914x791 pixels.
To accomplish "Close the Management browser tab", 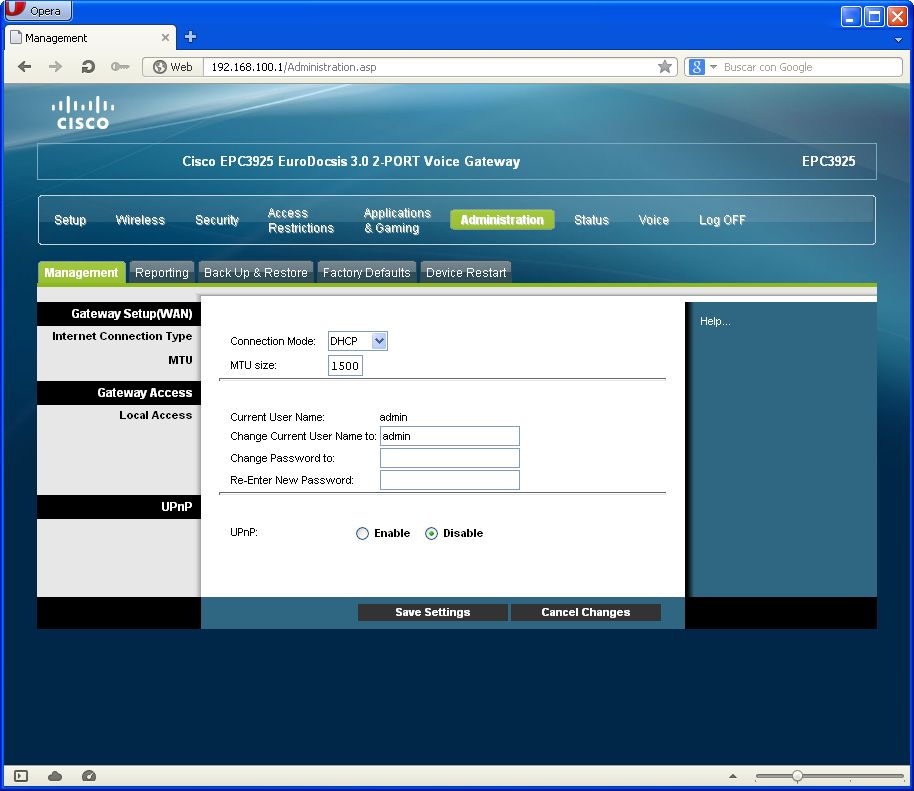I will 165,37.
